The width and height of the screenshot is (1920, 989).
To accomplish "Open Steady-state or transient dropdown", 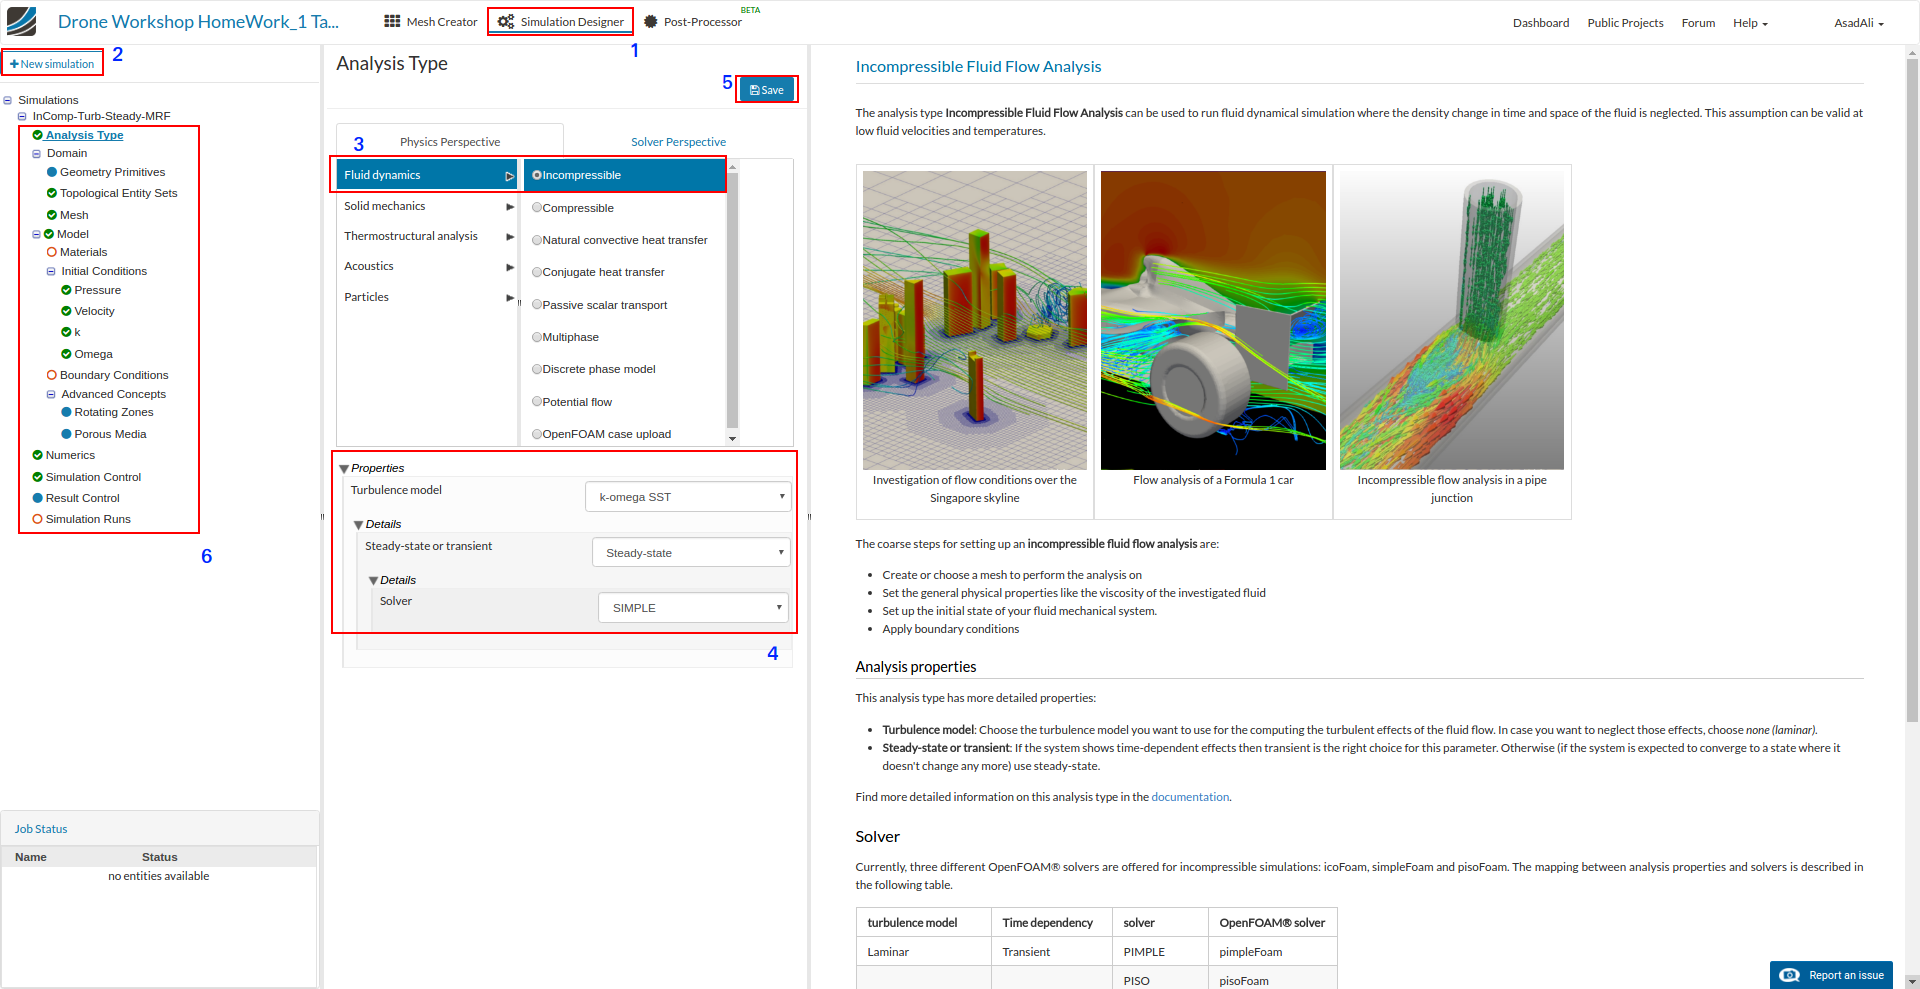I will pos(691,553).
